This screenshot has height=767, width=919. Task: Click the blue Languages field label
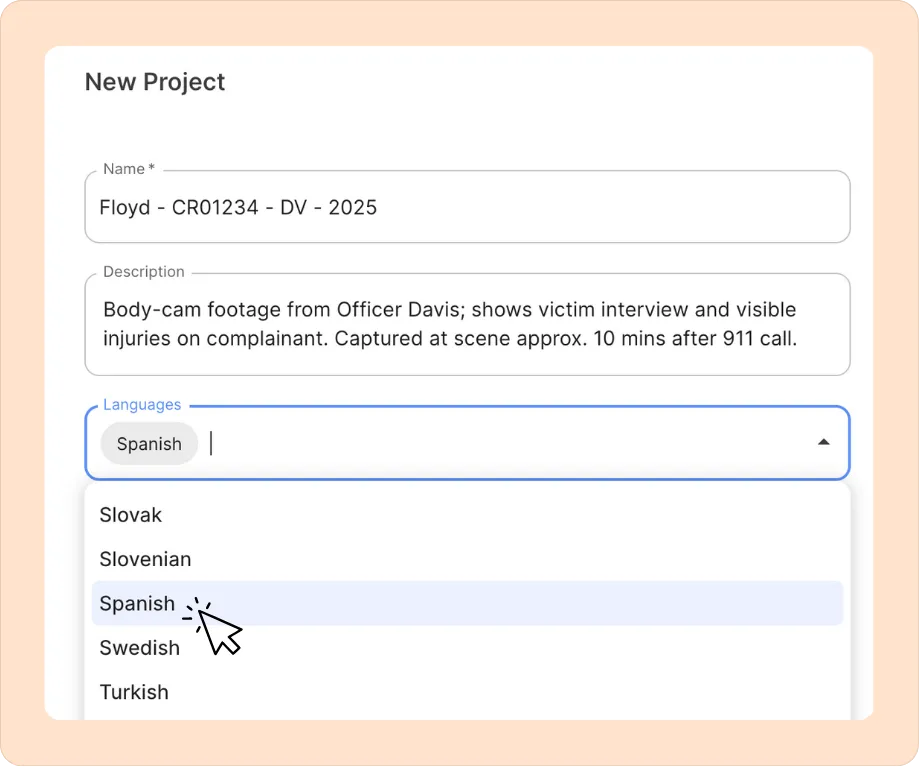142,405
